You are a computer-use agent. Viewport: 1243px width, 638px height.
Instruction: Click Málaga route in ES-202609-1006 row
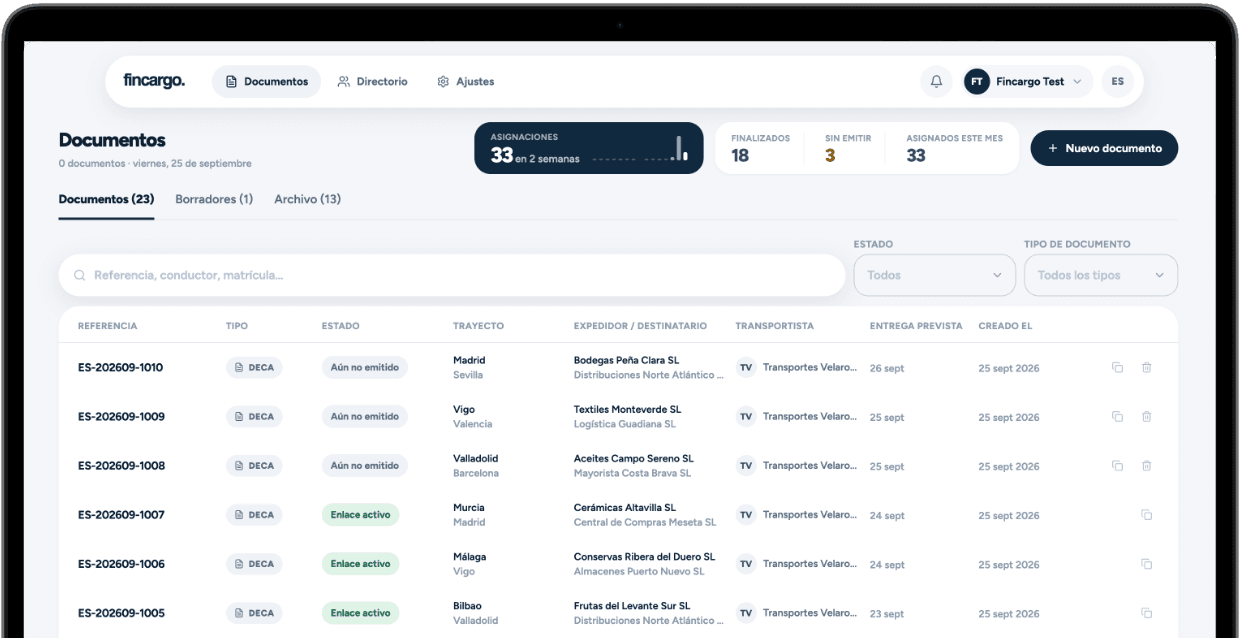coord(468,556)
